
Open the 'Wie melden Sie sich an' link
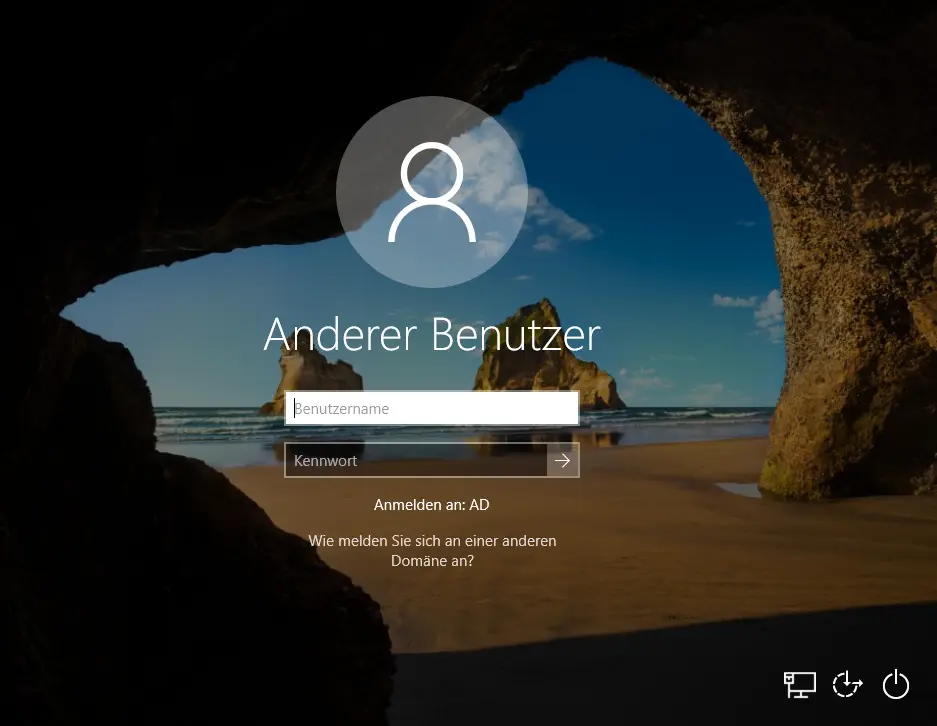tap(432, 541)
